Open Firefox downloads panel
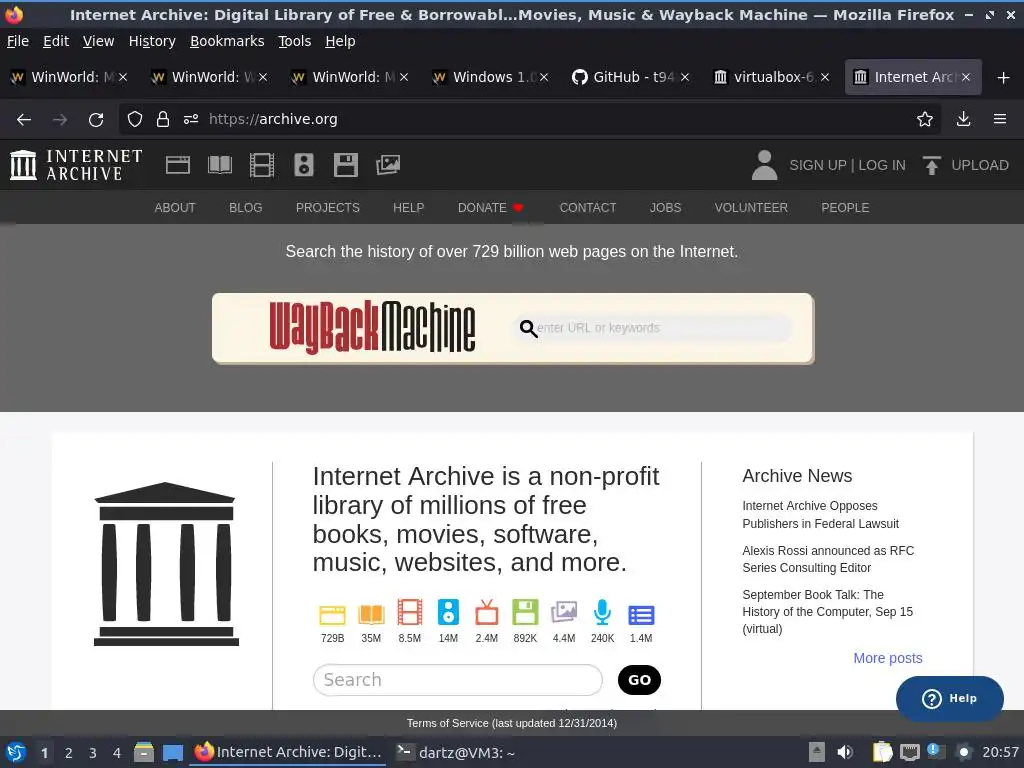This screenshot has width=1024, height=768. tap(963, 119)
